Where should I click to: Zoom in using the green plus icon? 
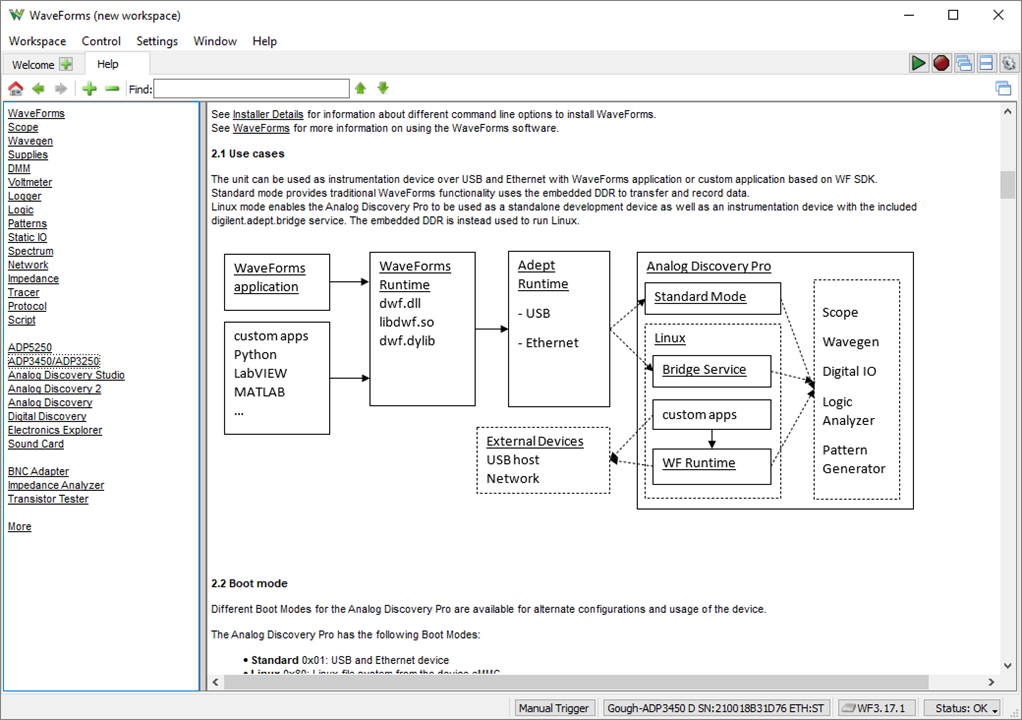pos(90,89)
